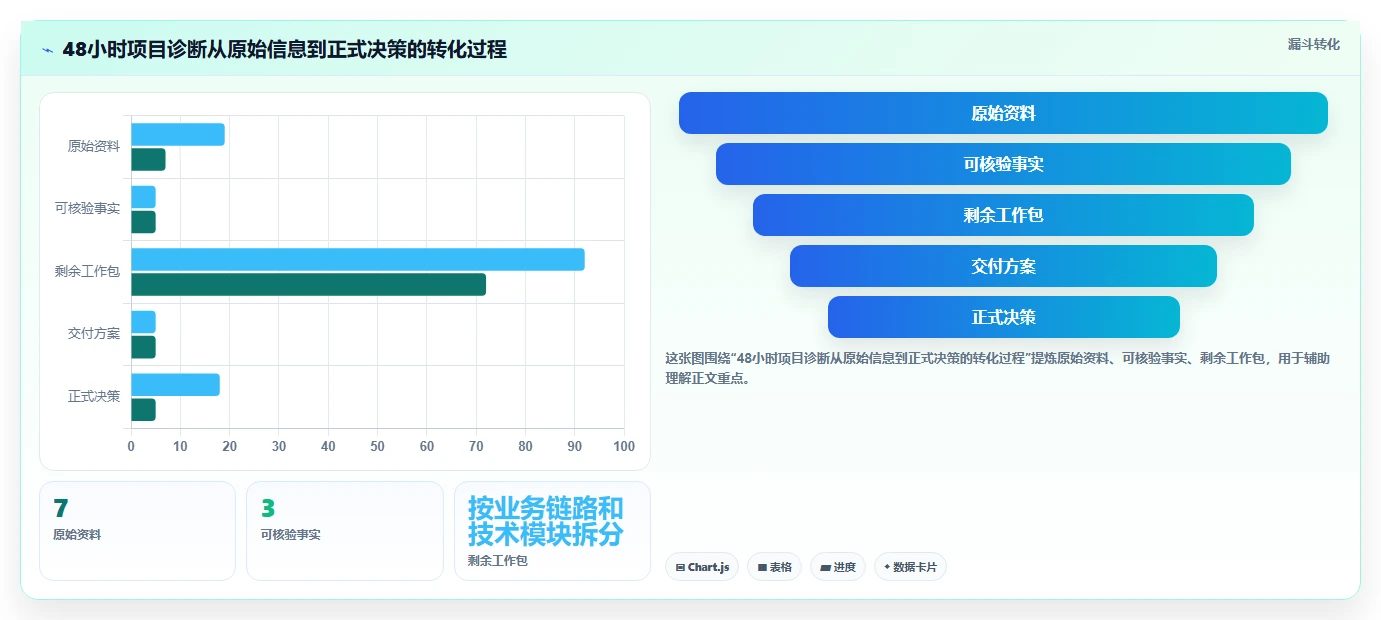Click the 原始资料 caption under the number 7

[77, 535]
